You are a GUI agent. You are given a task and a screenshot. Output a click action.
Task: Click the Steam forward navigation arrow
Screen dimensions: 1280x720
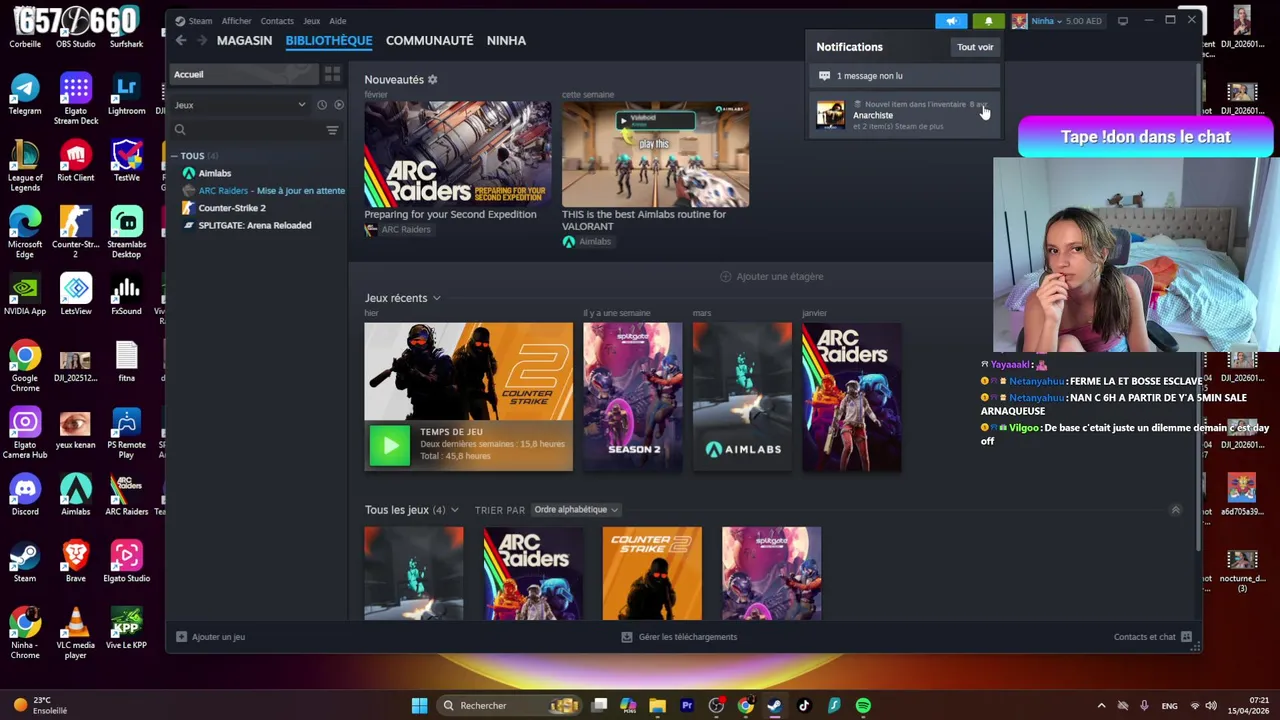(201, 40)
